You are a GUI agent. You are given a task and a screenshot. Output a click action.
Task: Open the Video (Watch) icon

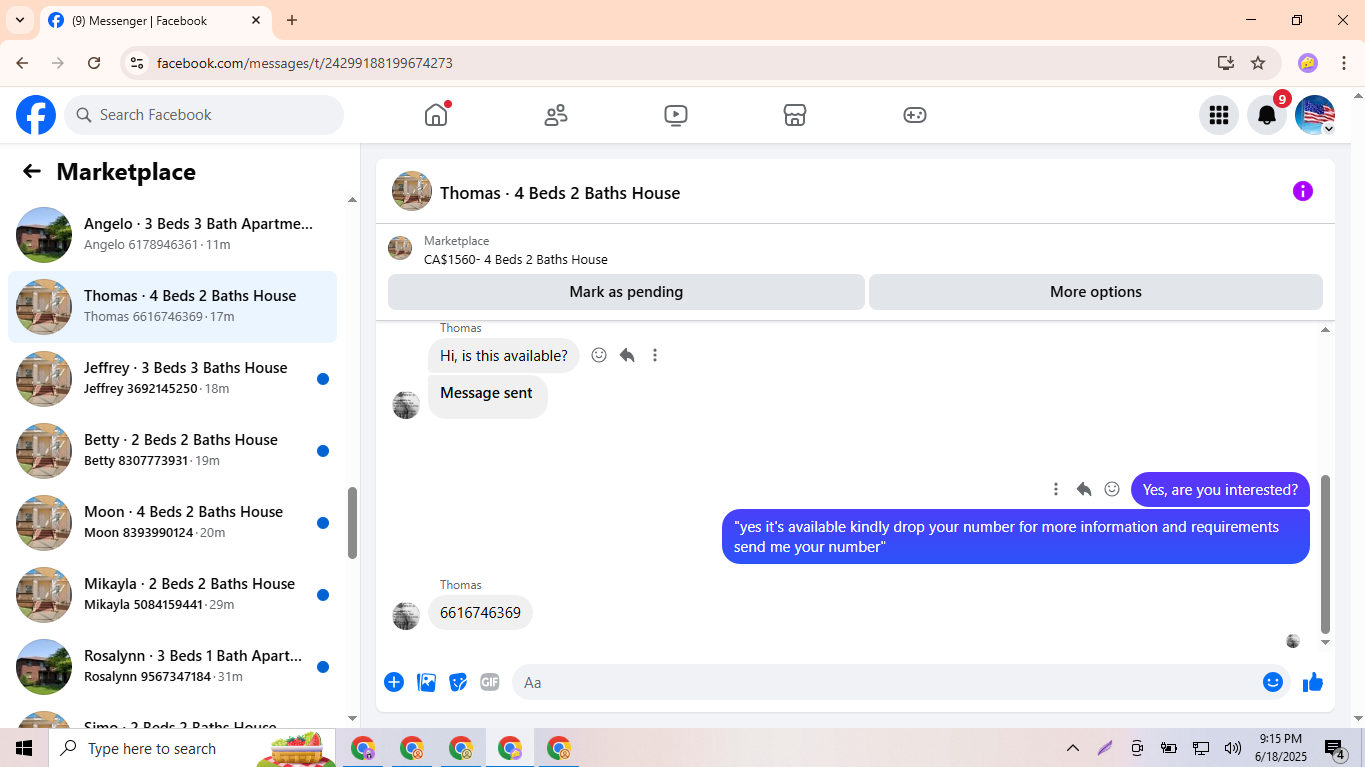pos(676,115)
